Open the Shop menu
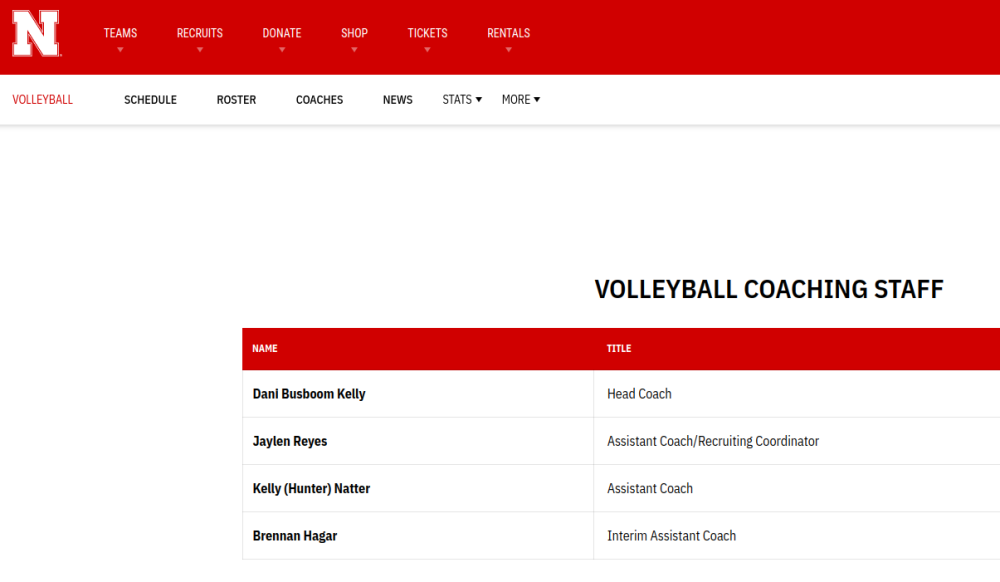The height and width of the screenshot is (582, 1000). [354, 34]
